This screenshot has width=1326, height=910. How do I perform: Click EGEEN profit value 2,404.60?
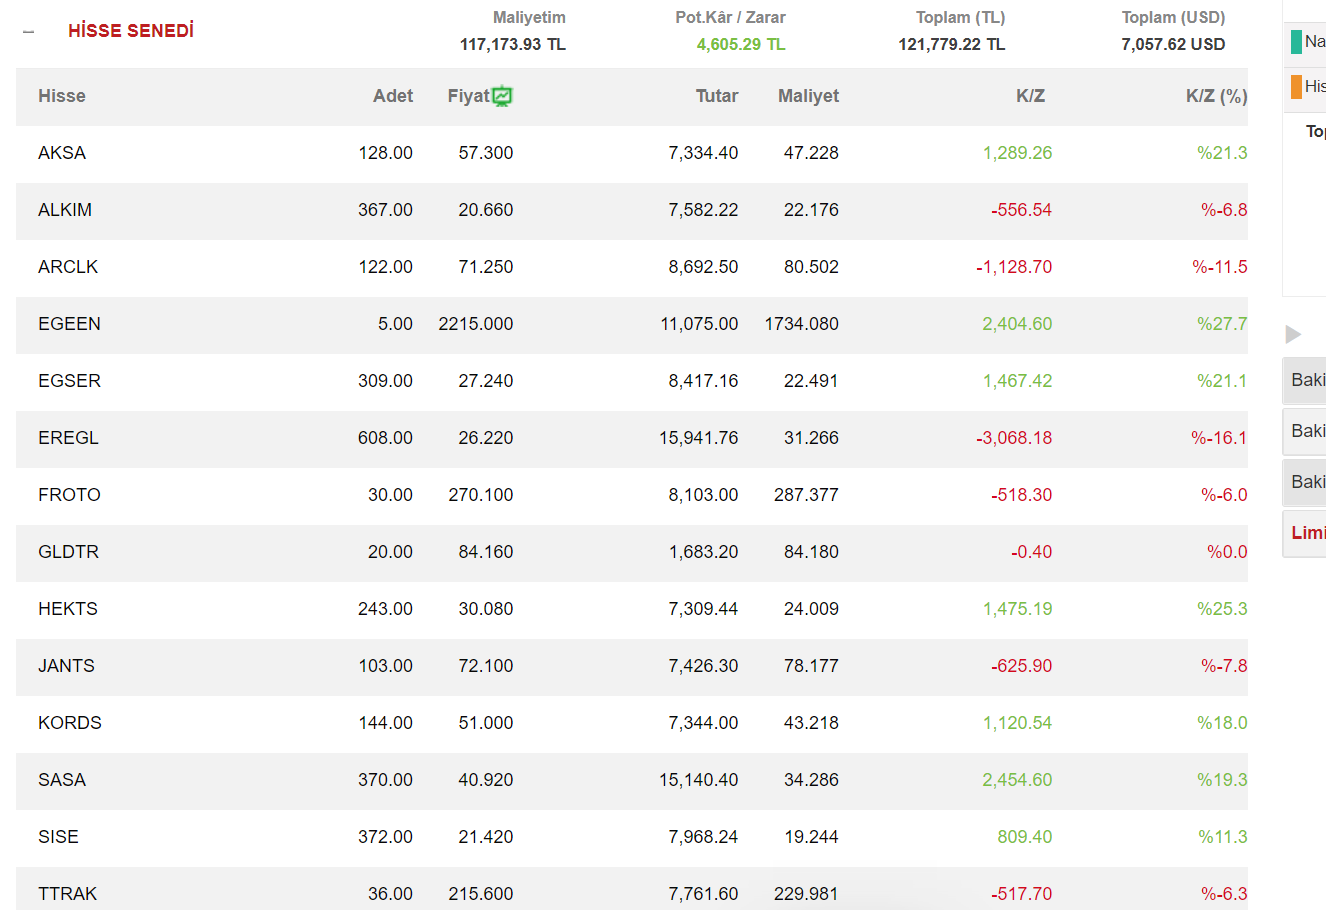[1017, 324]
